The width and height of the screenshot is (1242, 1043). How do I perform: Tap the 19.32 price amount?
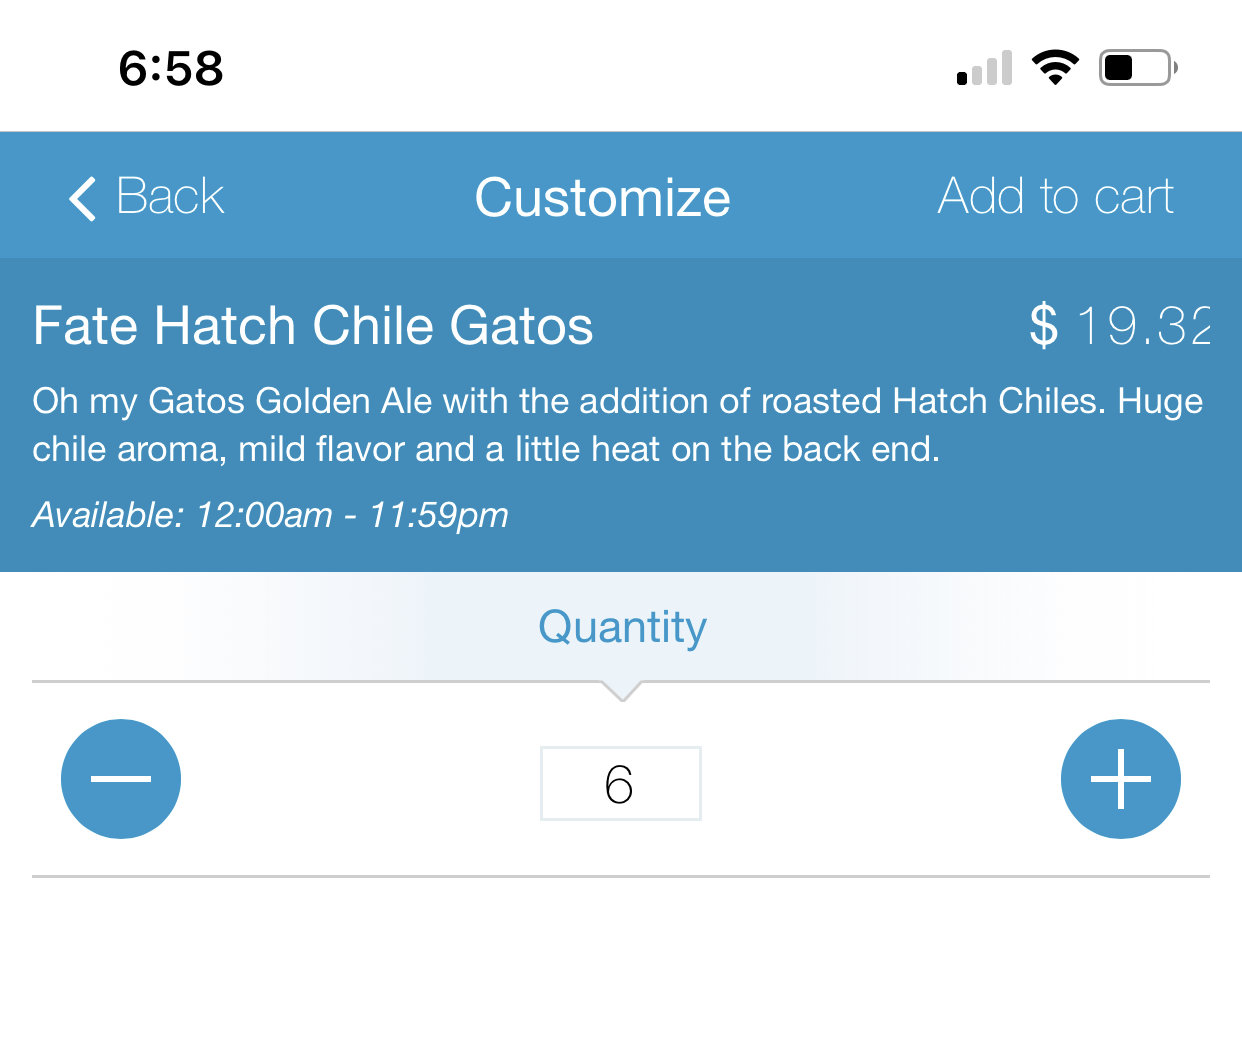pos(1144,326)
